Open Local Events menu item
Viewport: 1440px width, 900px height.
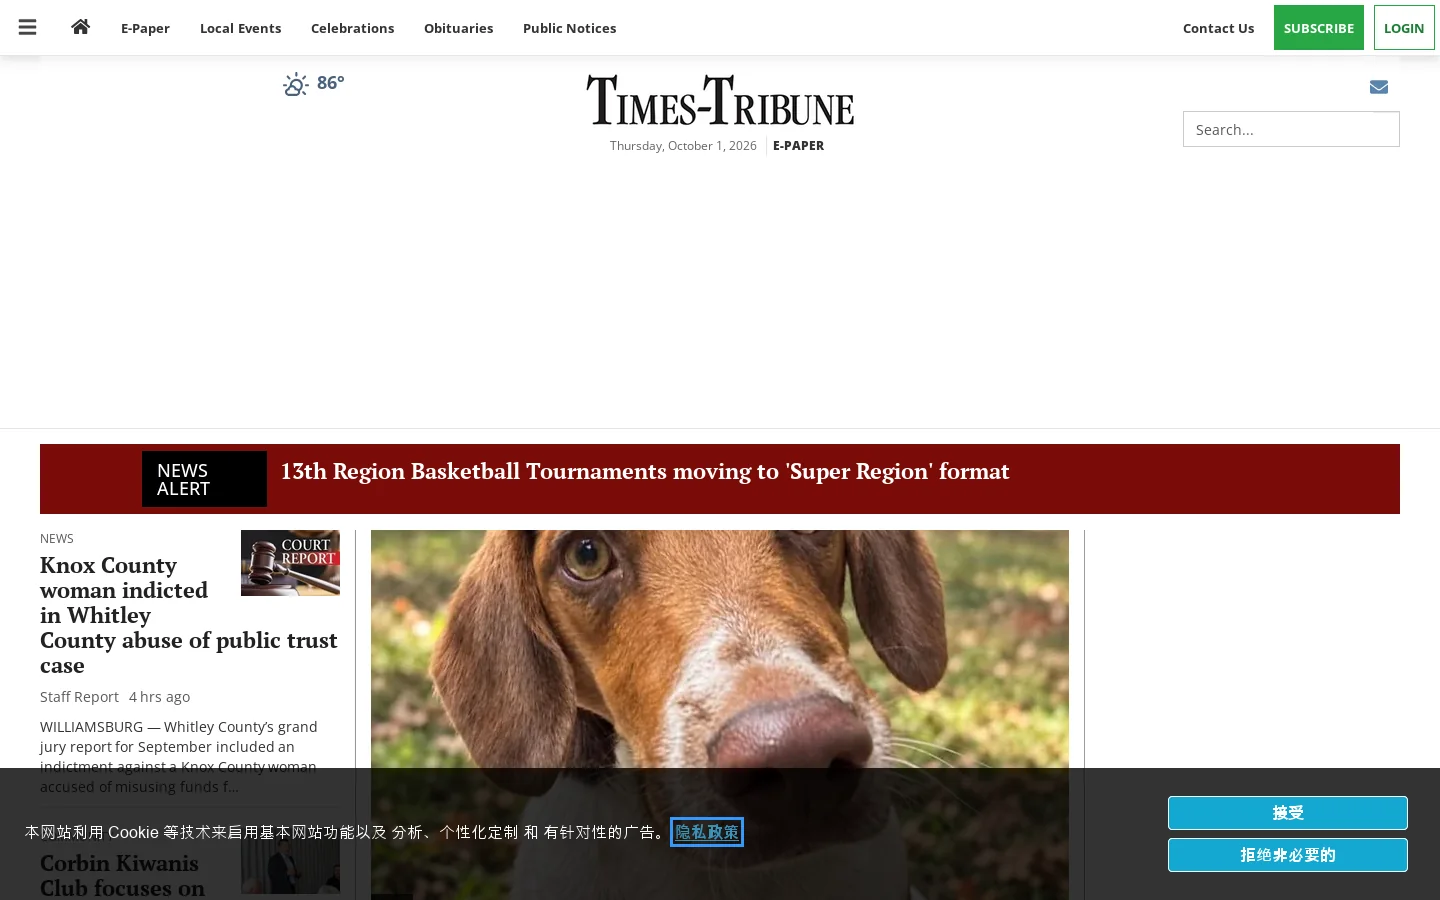pyautogui.click(x=240, y=28)
